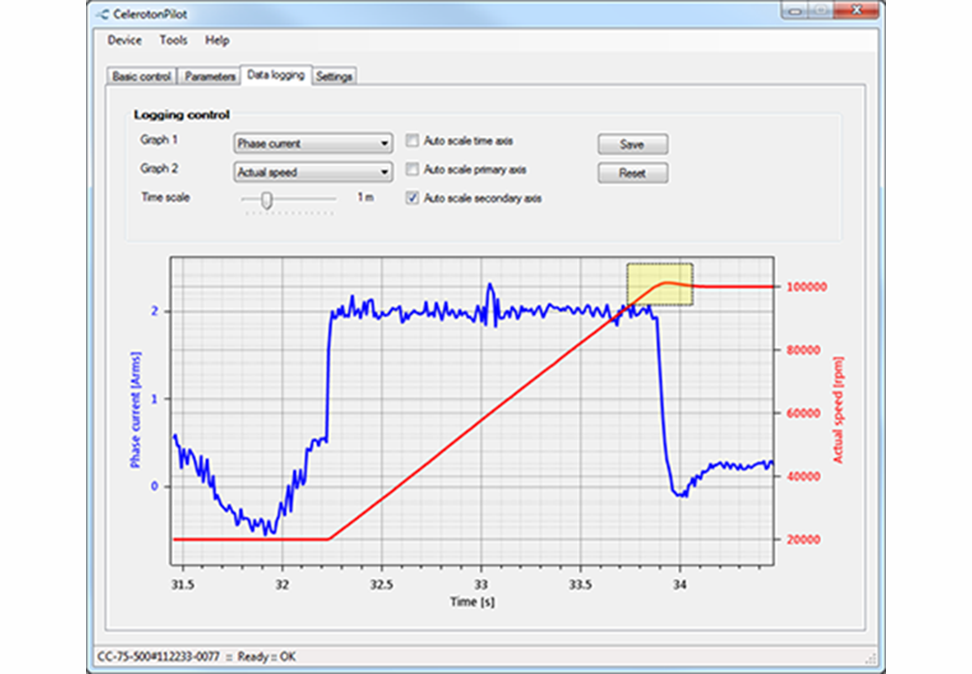Screen dimensions: 972x674
Task: Uncheck Auto scale secondary axis
Action: coord(412,199)
